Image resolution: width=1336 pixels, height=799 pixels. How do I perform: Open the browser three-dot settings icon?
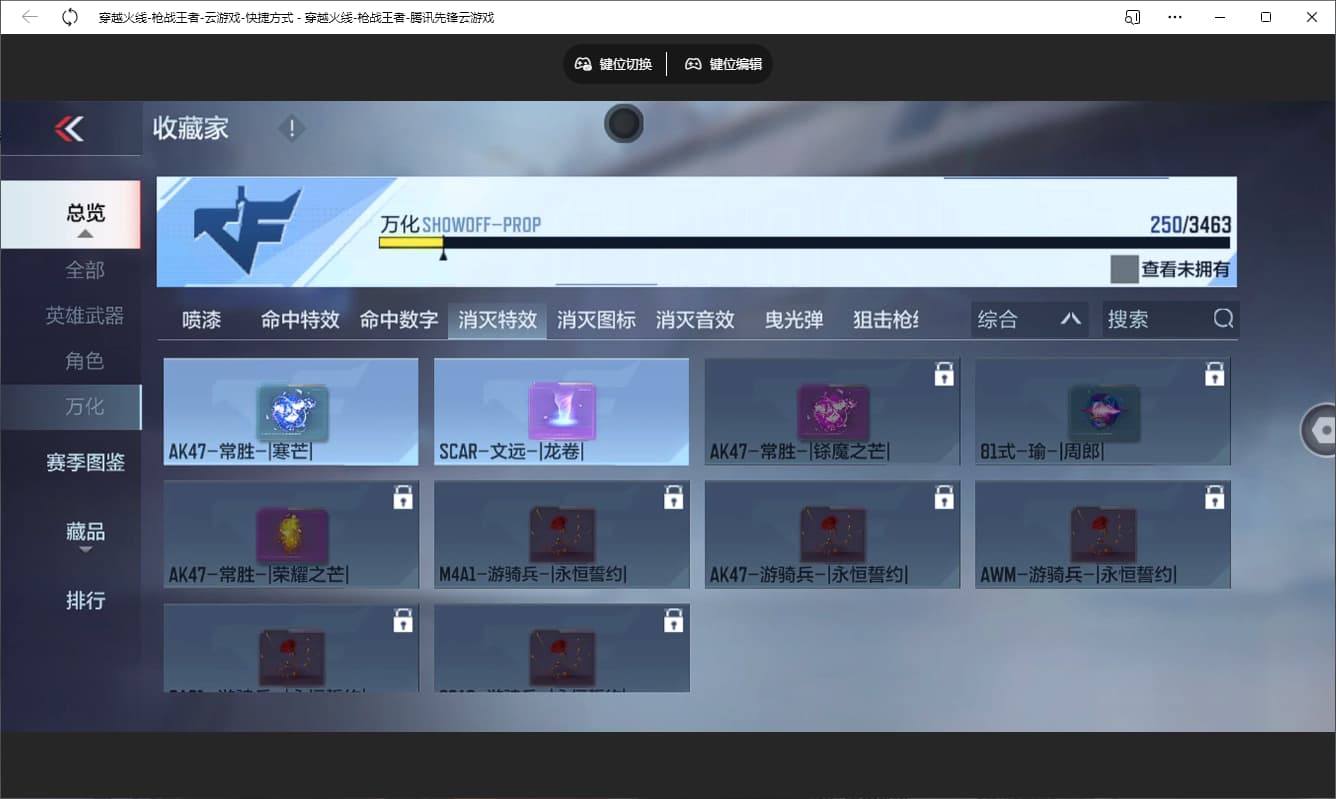(x=1175, y=16)
